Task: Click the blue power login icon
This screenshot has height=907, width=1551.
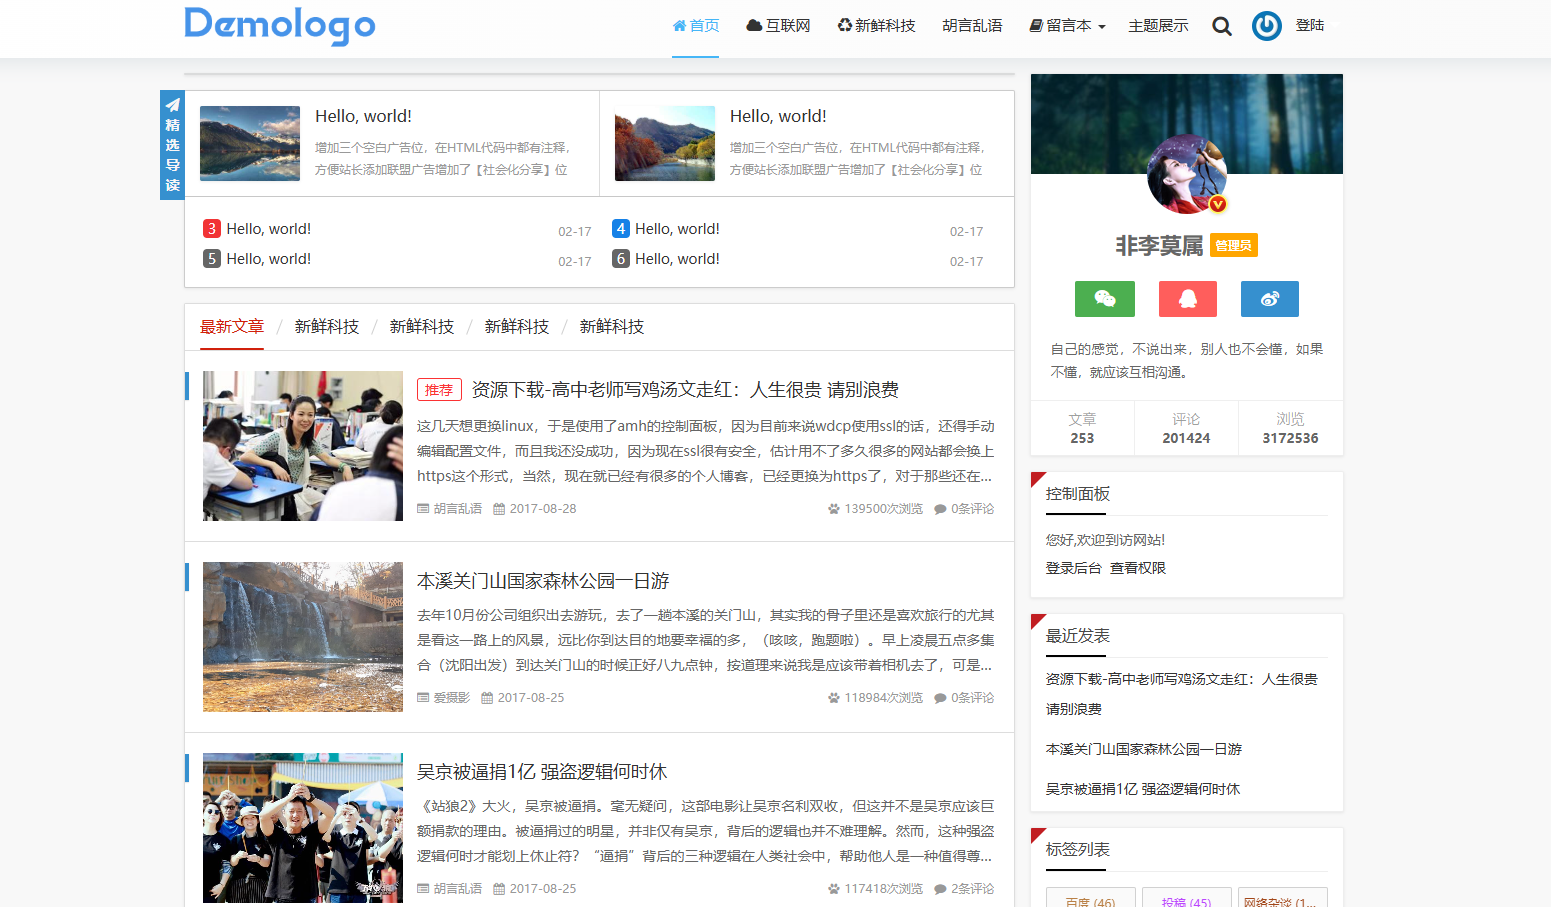Action: 1266,26
